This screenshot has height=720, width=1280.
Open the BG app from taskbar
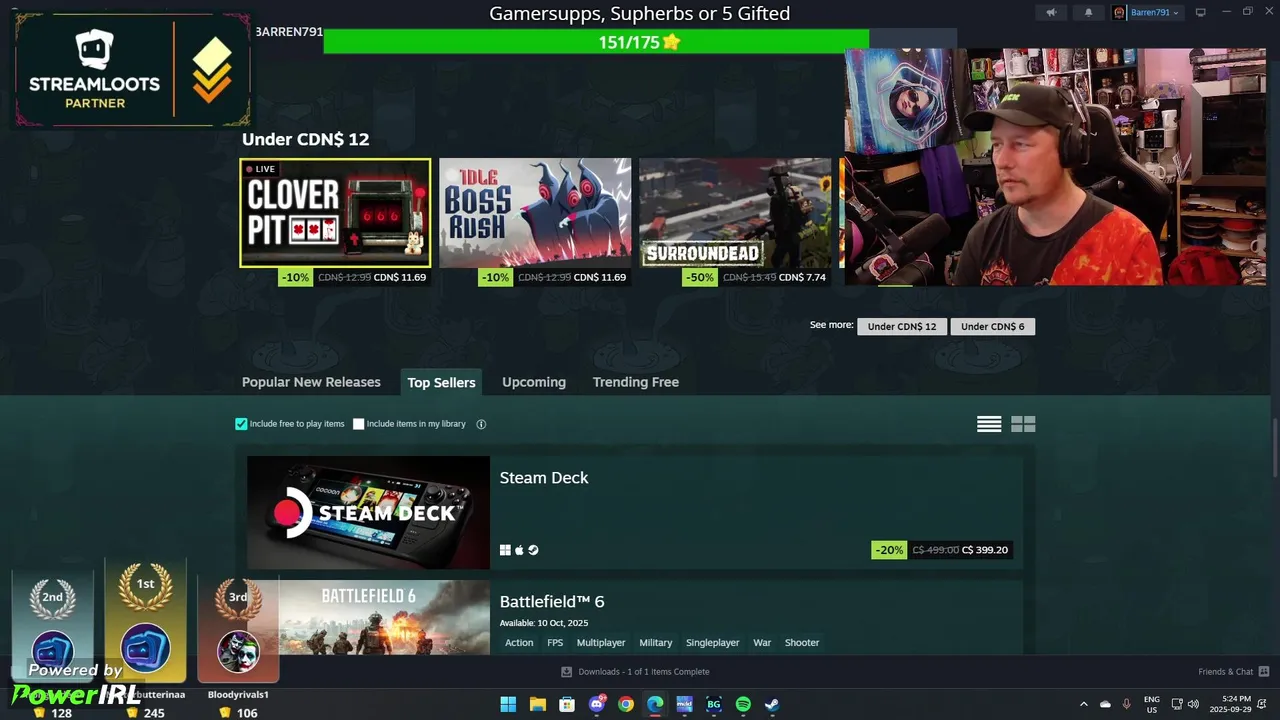pos(714,704)
